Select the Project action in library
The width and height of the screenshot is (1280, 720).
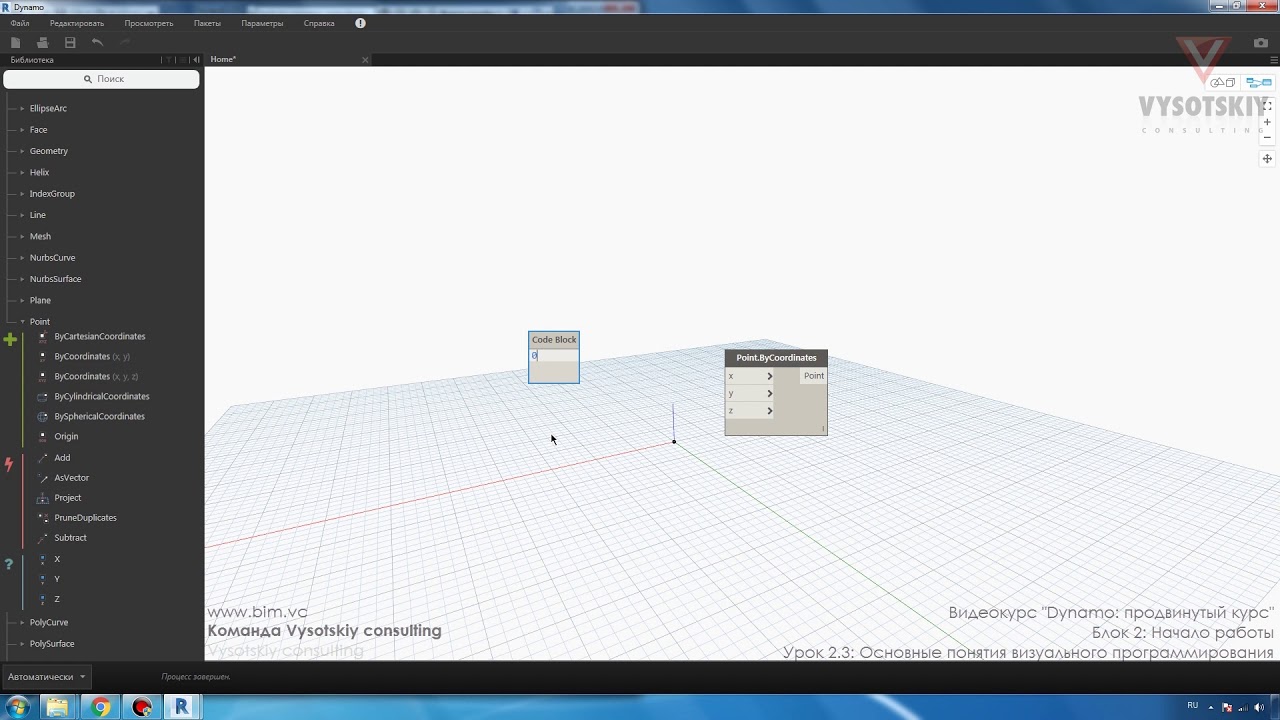point(68,498)
